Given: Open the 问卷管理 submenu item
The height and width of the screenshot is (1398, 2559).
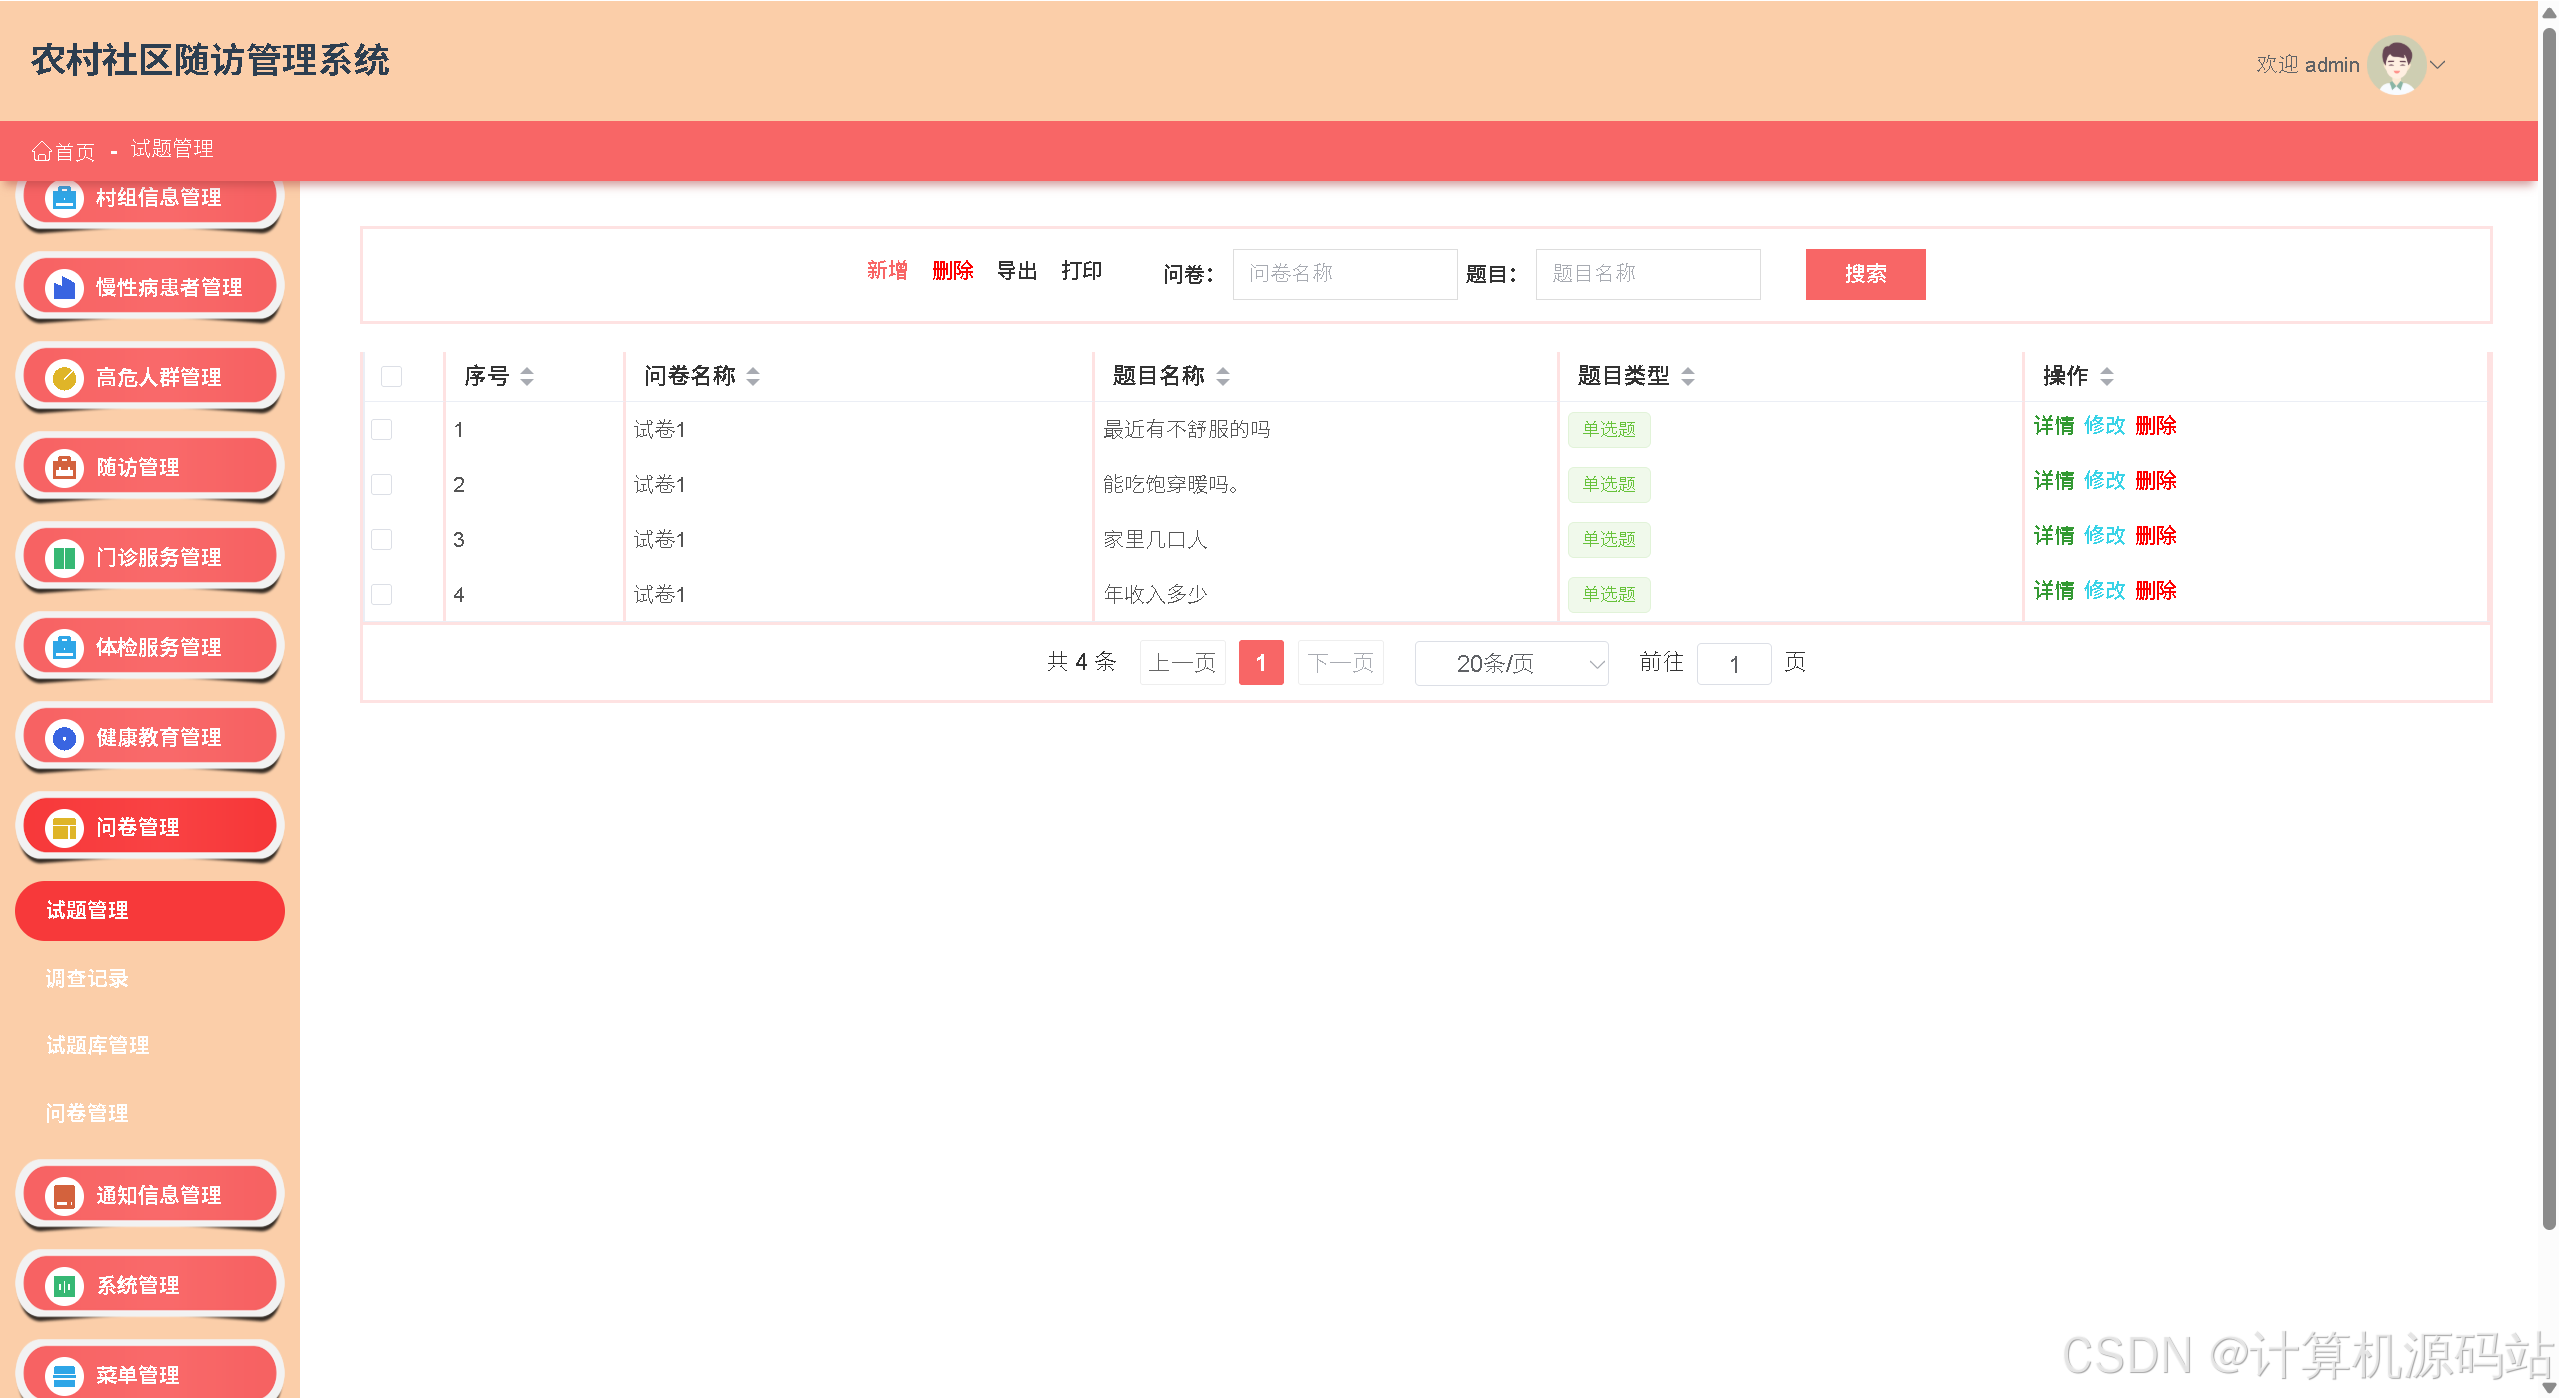Looking at the screenshot, I should pyautogui.click(x=87, y=1114).
